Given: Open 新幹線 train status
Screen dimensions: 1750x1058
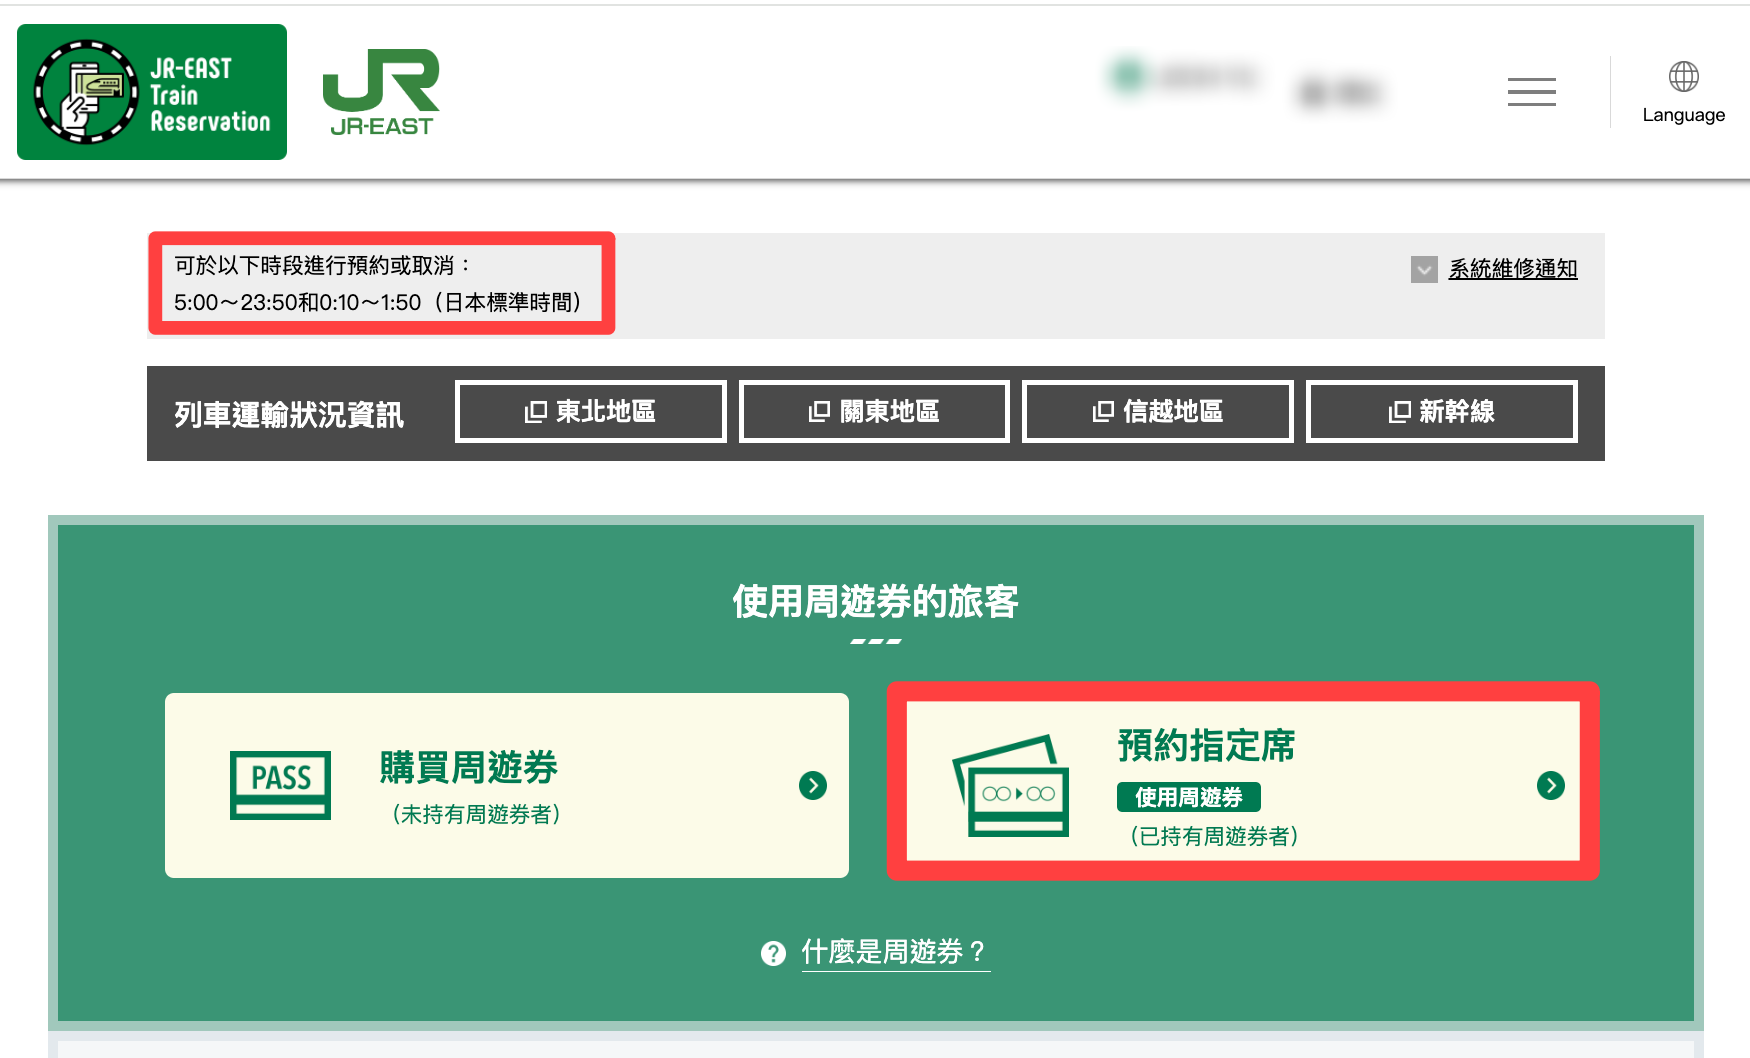Looking at the screenshot, I should (x=1441, y=411).
